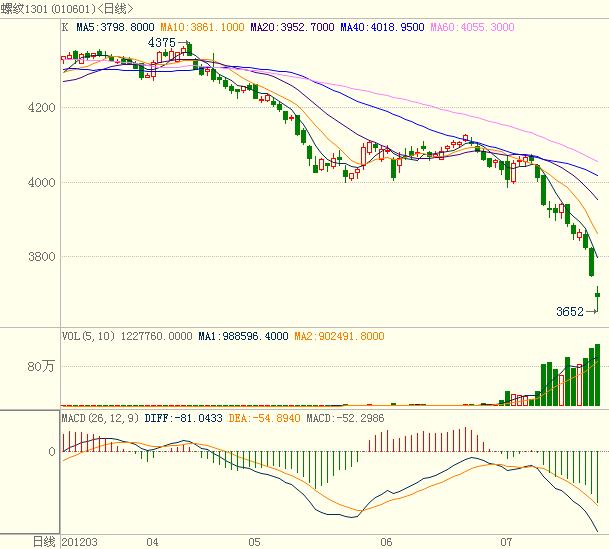Switch period using 日线 bottom label
The image size is (609, 549).
coord(40,541)
